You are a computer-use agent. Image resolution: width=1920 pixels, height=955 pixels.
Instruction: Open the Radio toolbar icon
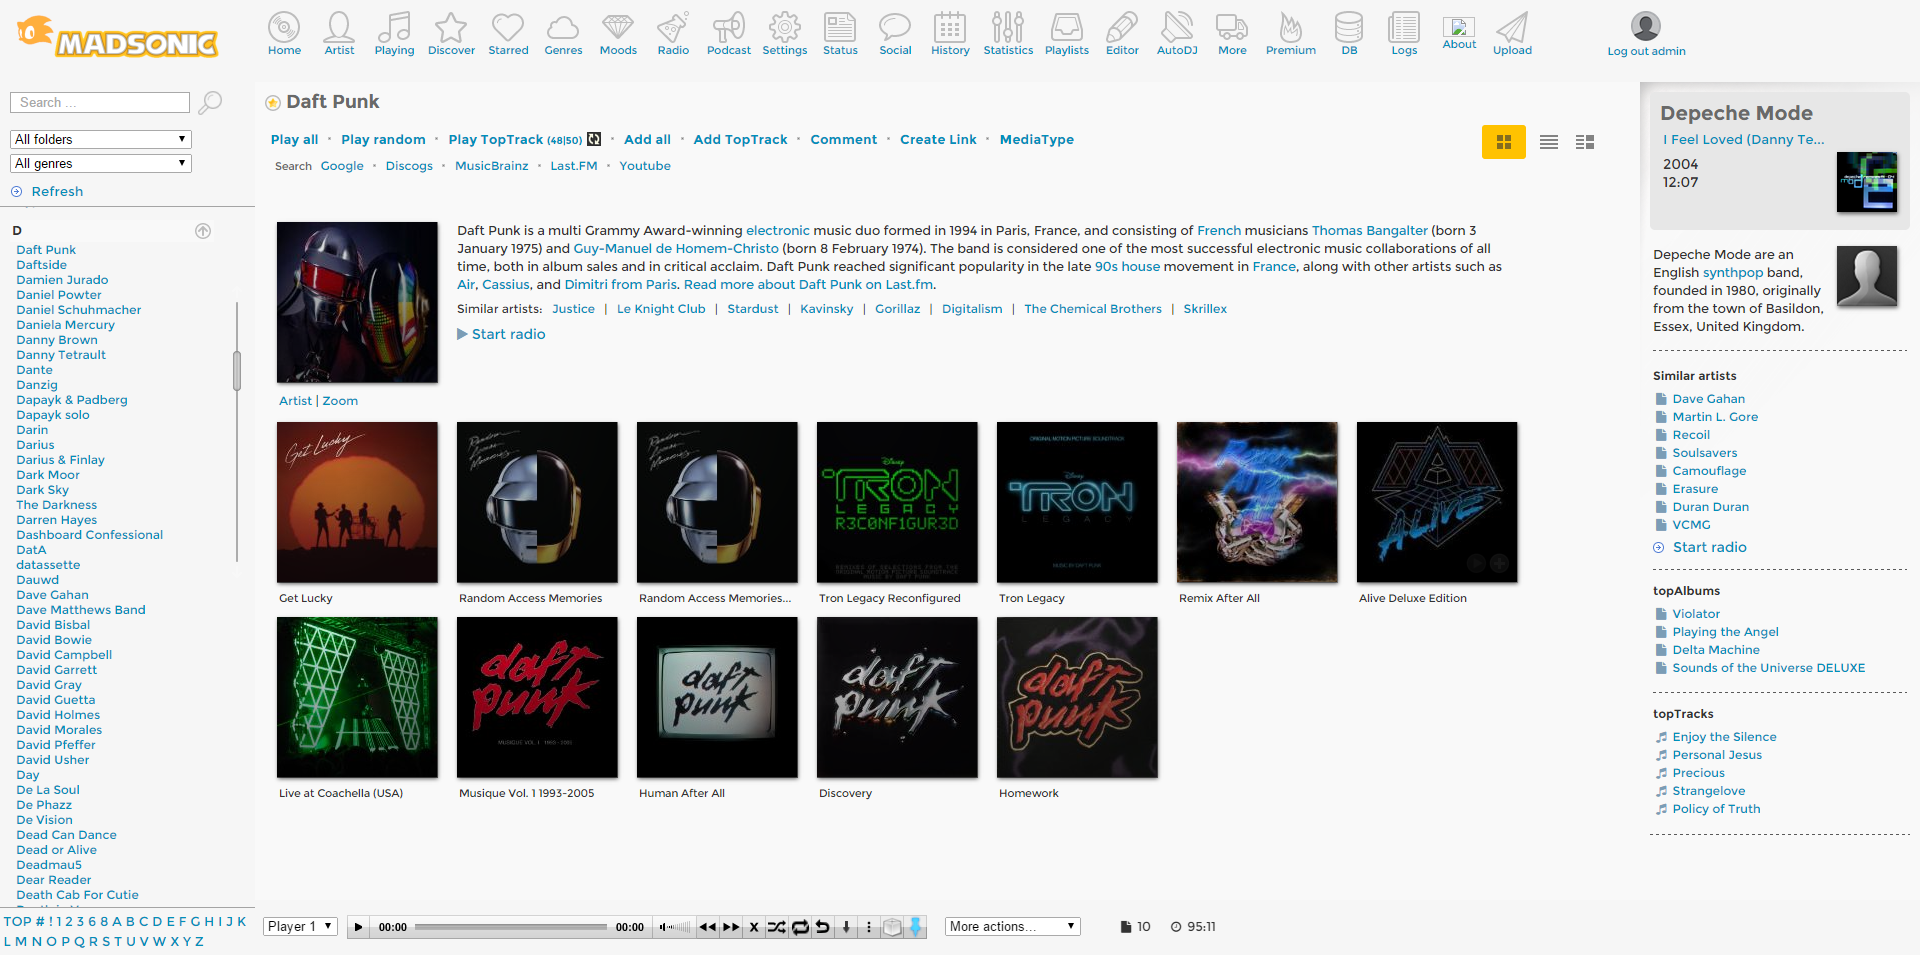672,33
